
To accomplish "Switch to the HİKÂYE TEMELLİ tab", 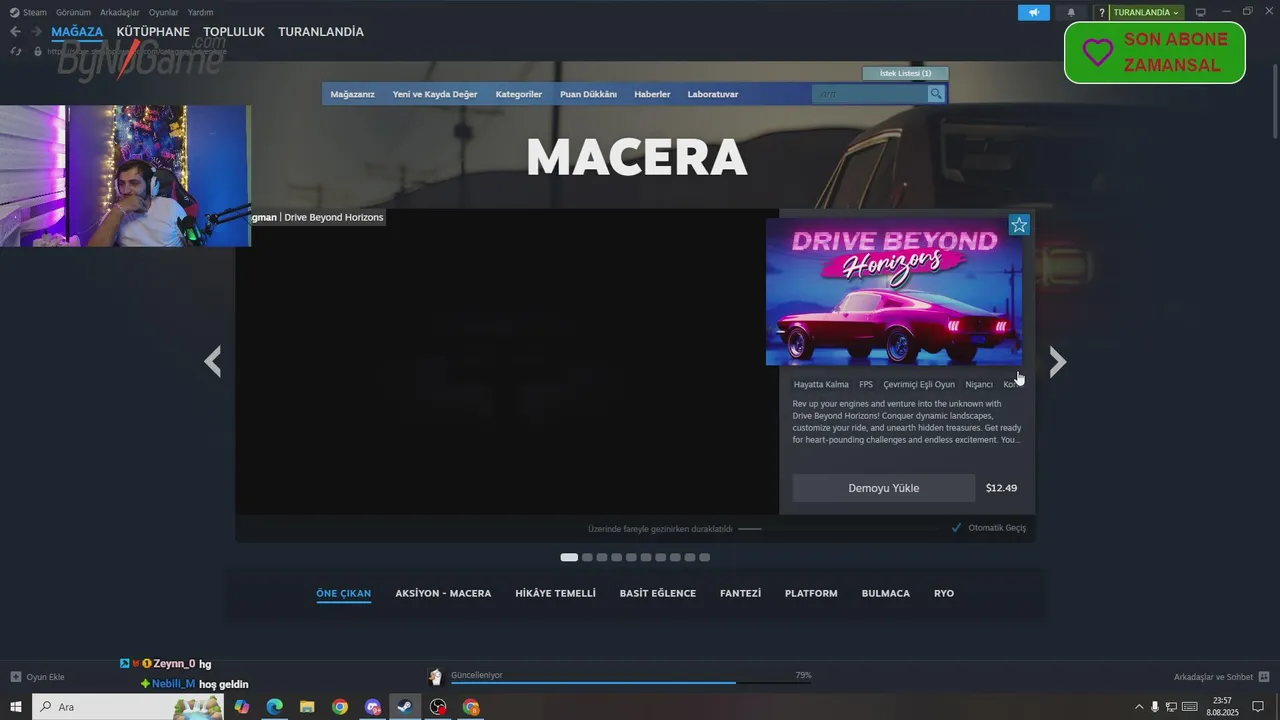I will 555,593.
